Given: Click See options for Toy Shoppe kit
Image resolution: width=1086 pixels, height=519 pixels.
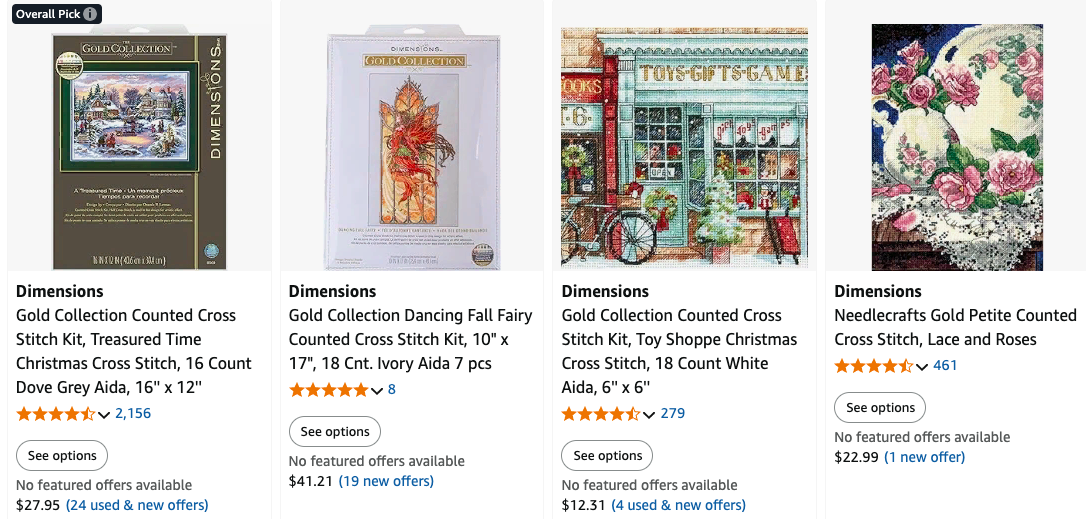Looking at the screenshot, I should (607, 456).
